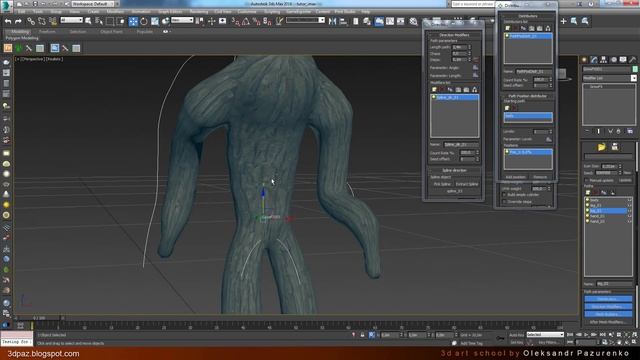Click the GrowFX object color swatch

[x=635, y=69]
